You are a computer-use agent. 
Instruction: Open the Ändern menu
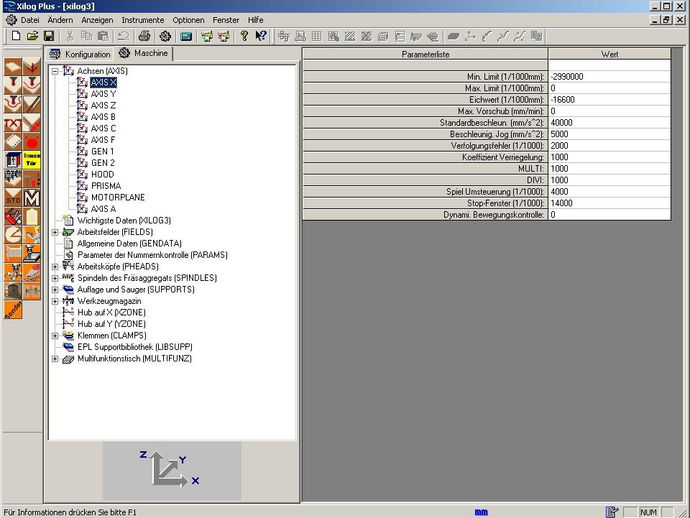point(60,20)
